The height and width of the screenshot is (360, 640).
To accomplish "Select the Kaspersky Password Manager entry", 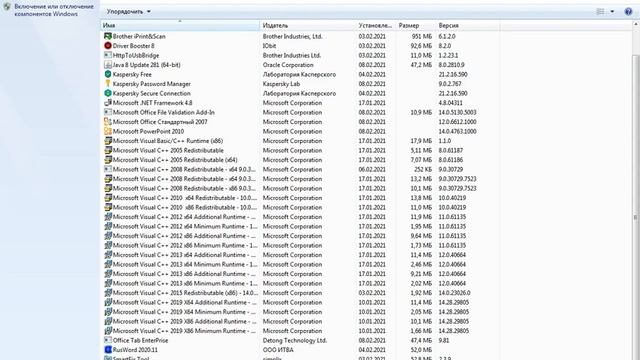I will [152, 84].
